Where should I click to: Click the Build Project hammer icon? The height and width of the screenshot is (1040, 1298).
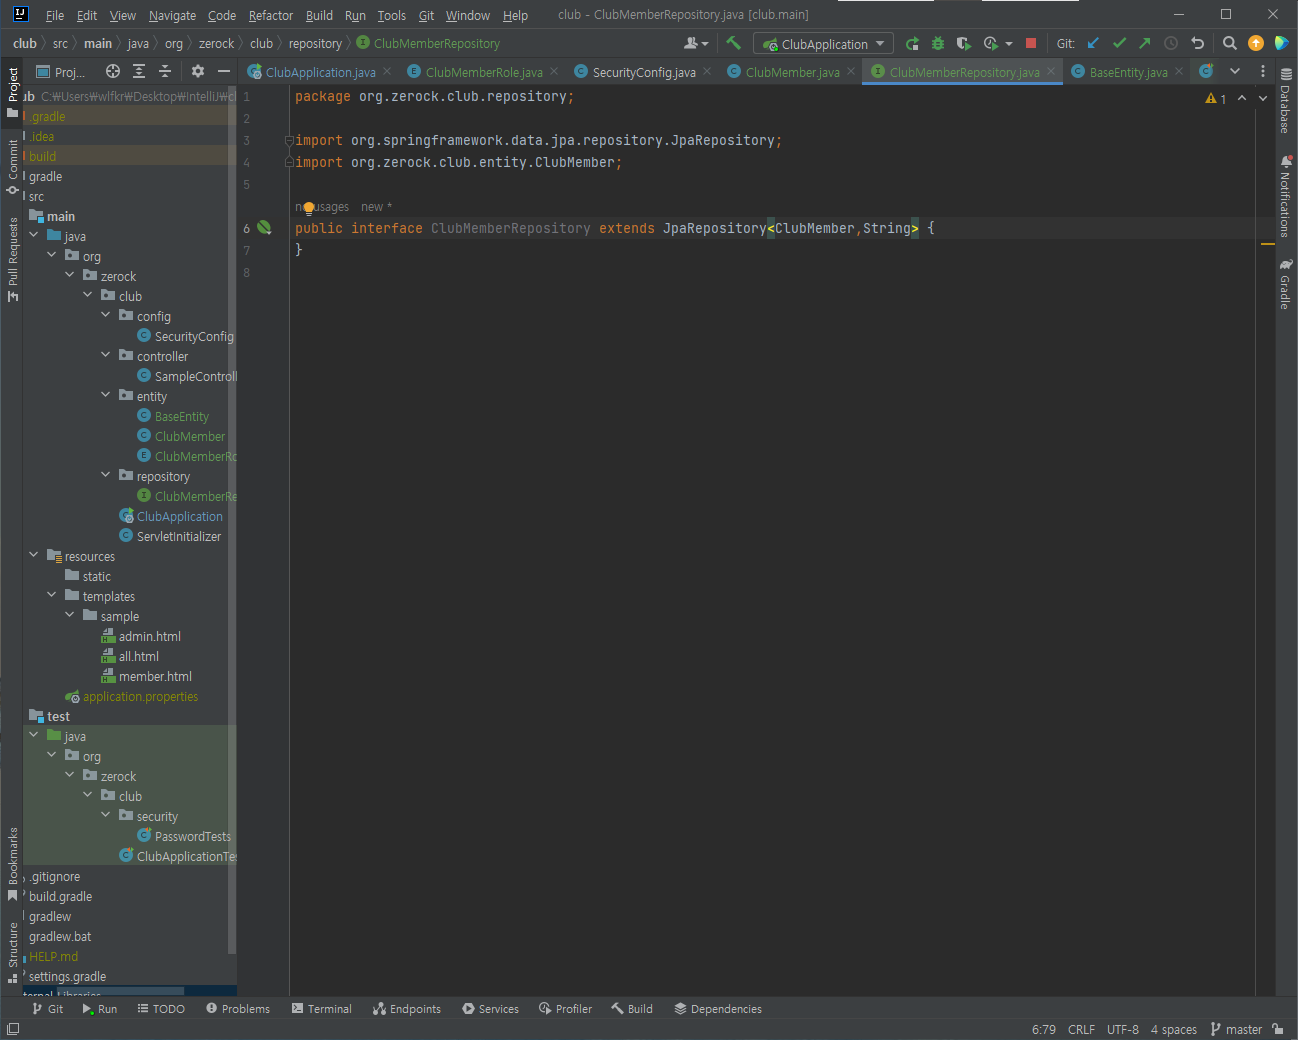tap(733, 43)
